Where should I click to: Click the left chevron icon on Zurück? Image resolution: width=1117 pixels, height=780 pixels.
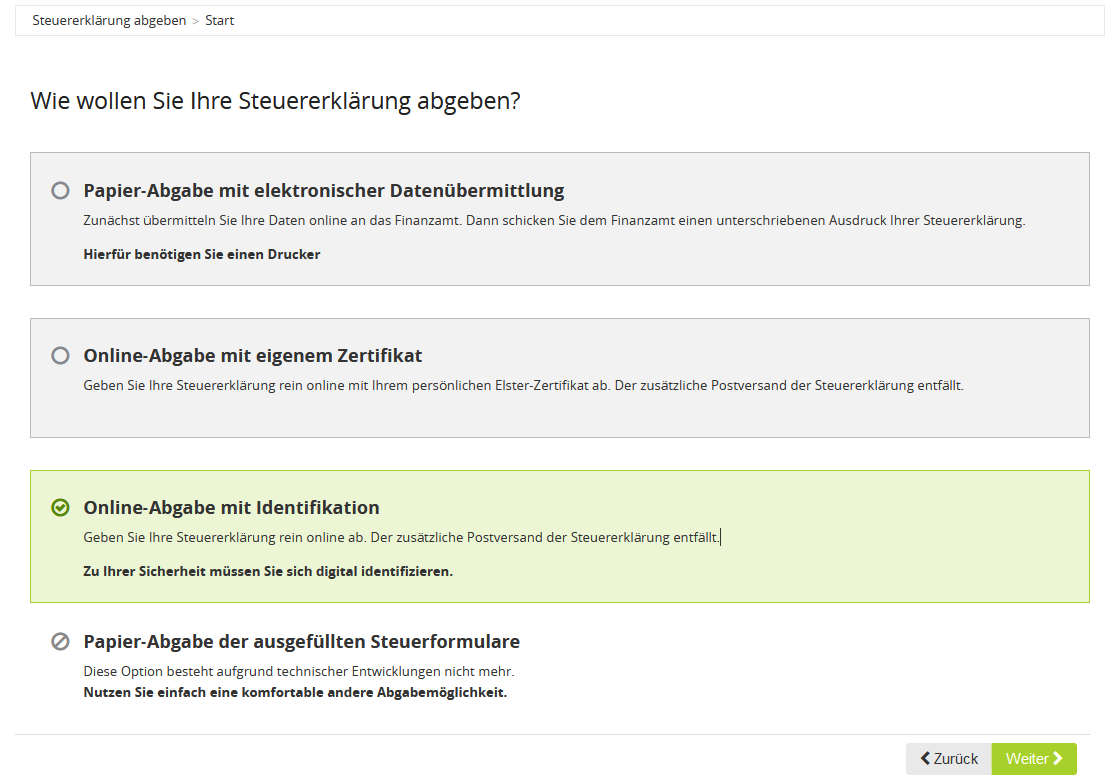click(x=925, y=759)
